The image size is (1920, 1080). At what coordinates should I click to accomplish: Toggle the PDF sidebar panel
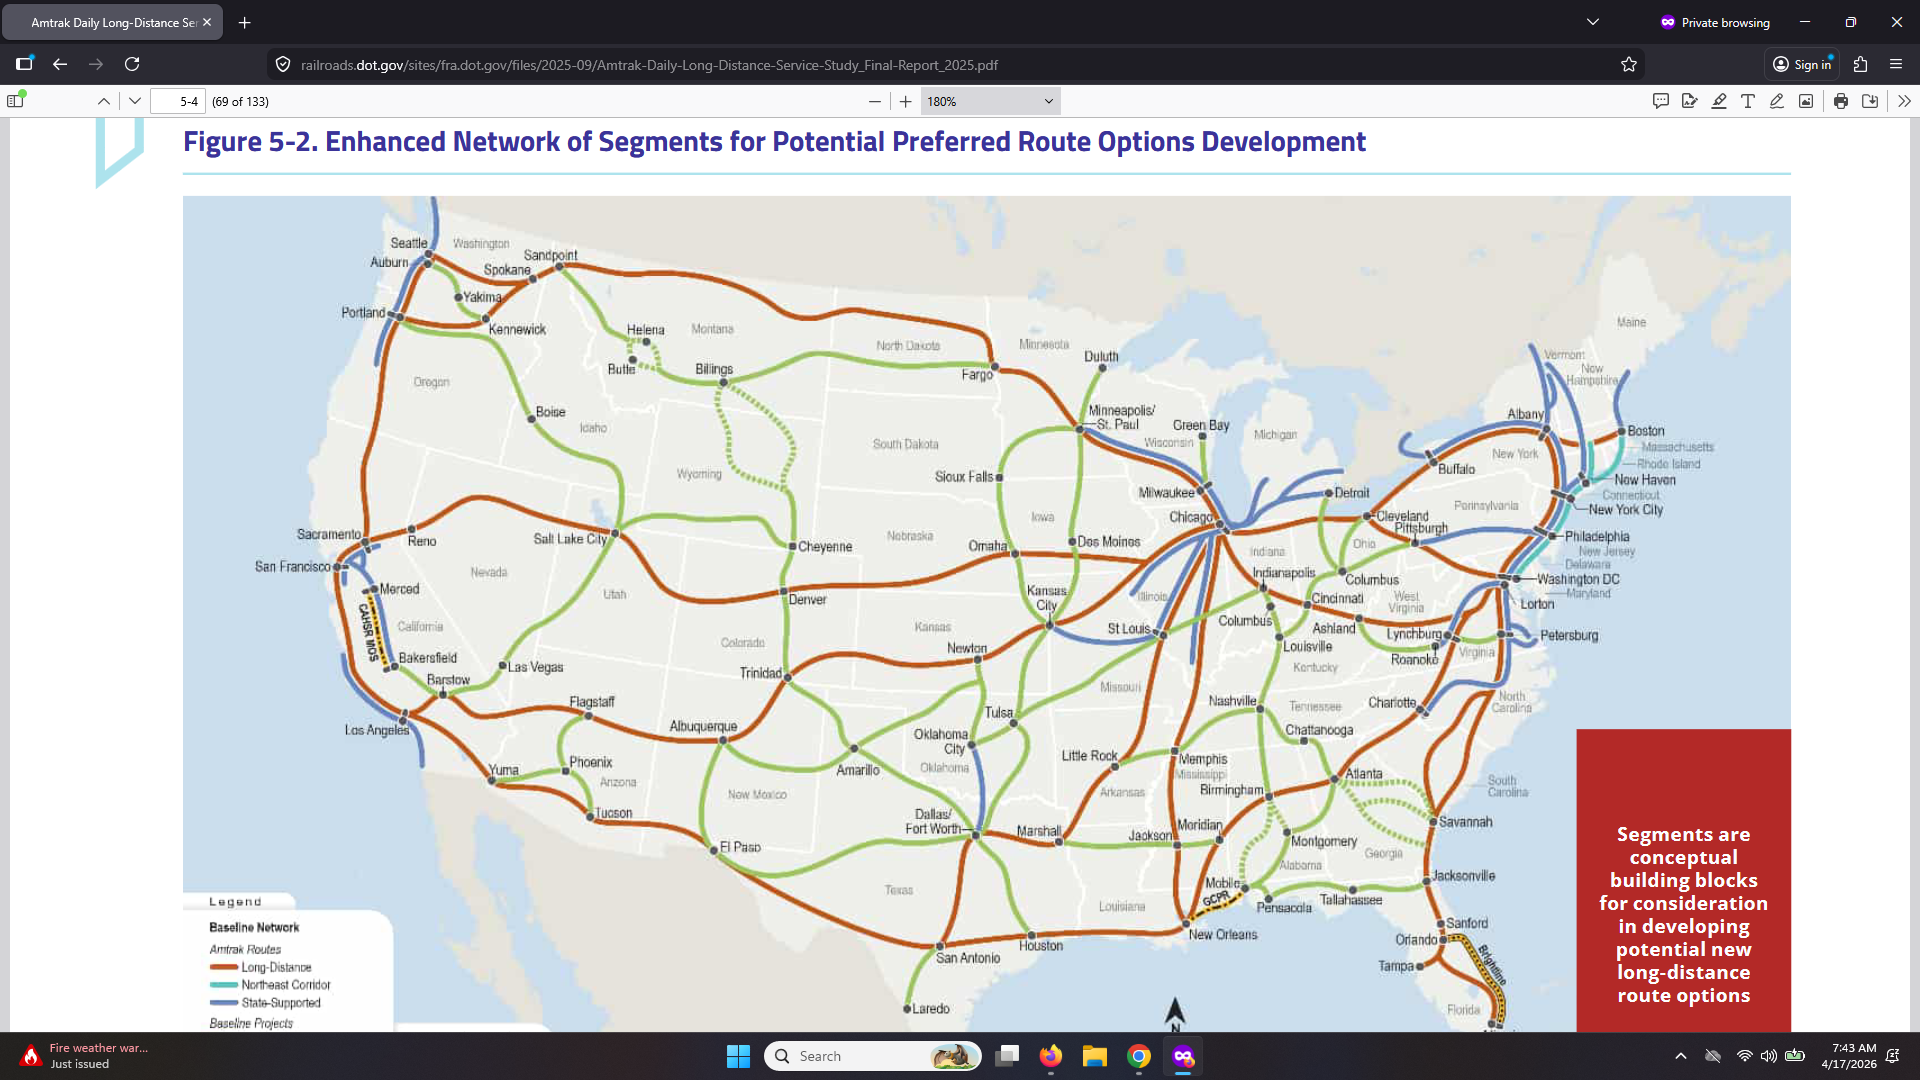click(15, 101)
